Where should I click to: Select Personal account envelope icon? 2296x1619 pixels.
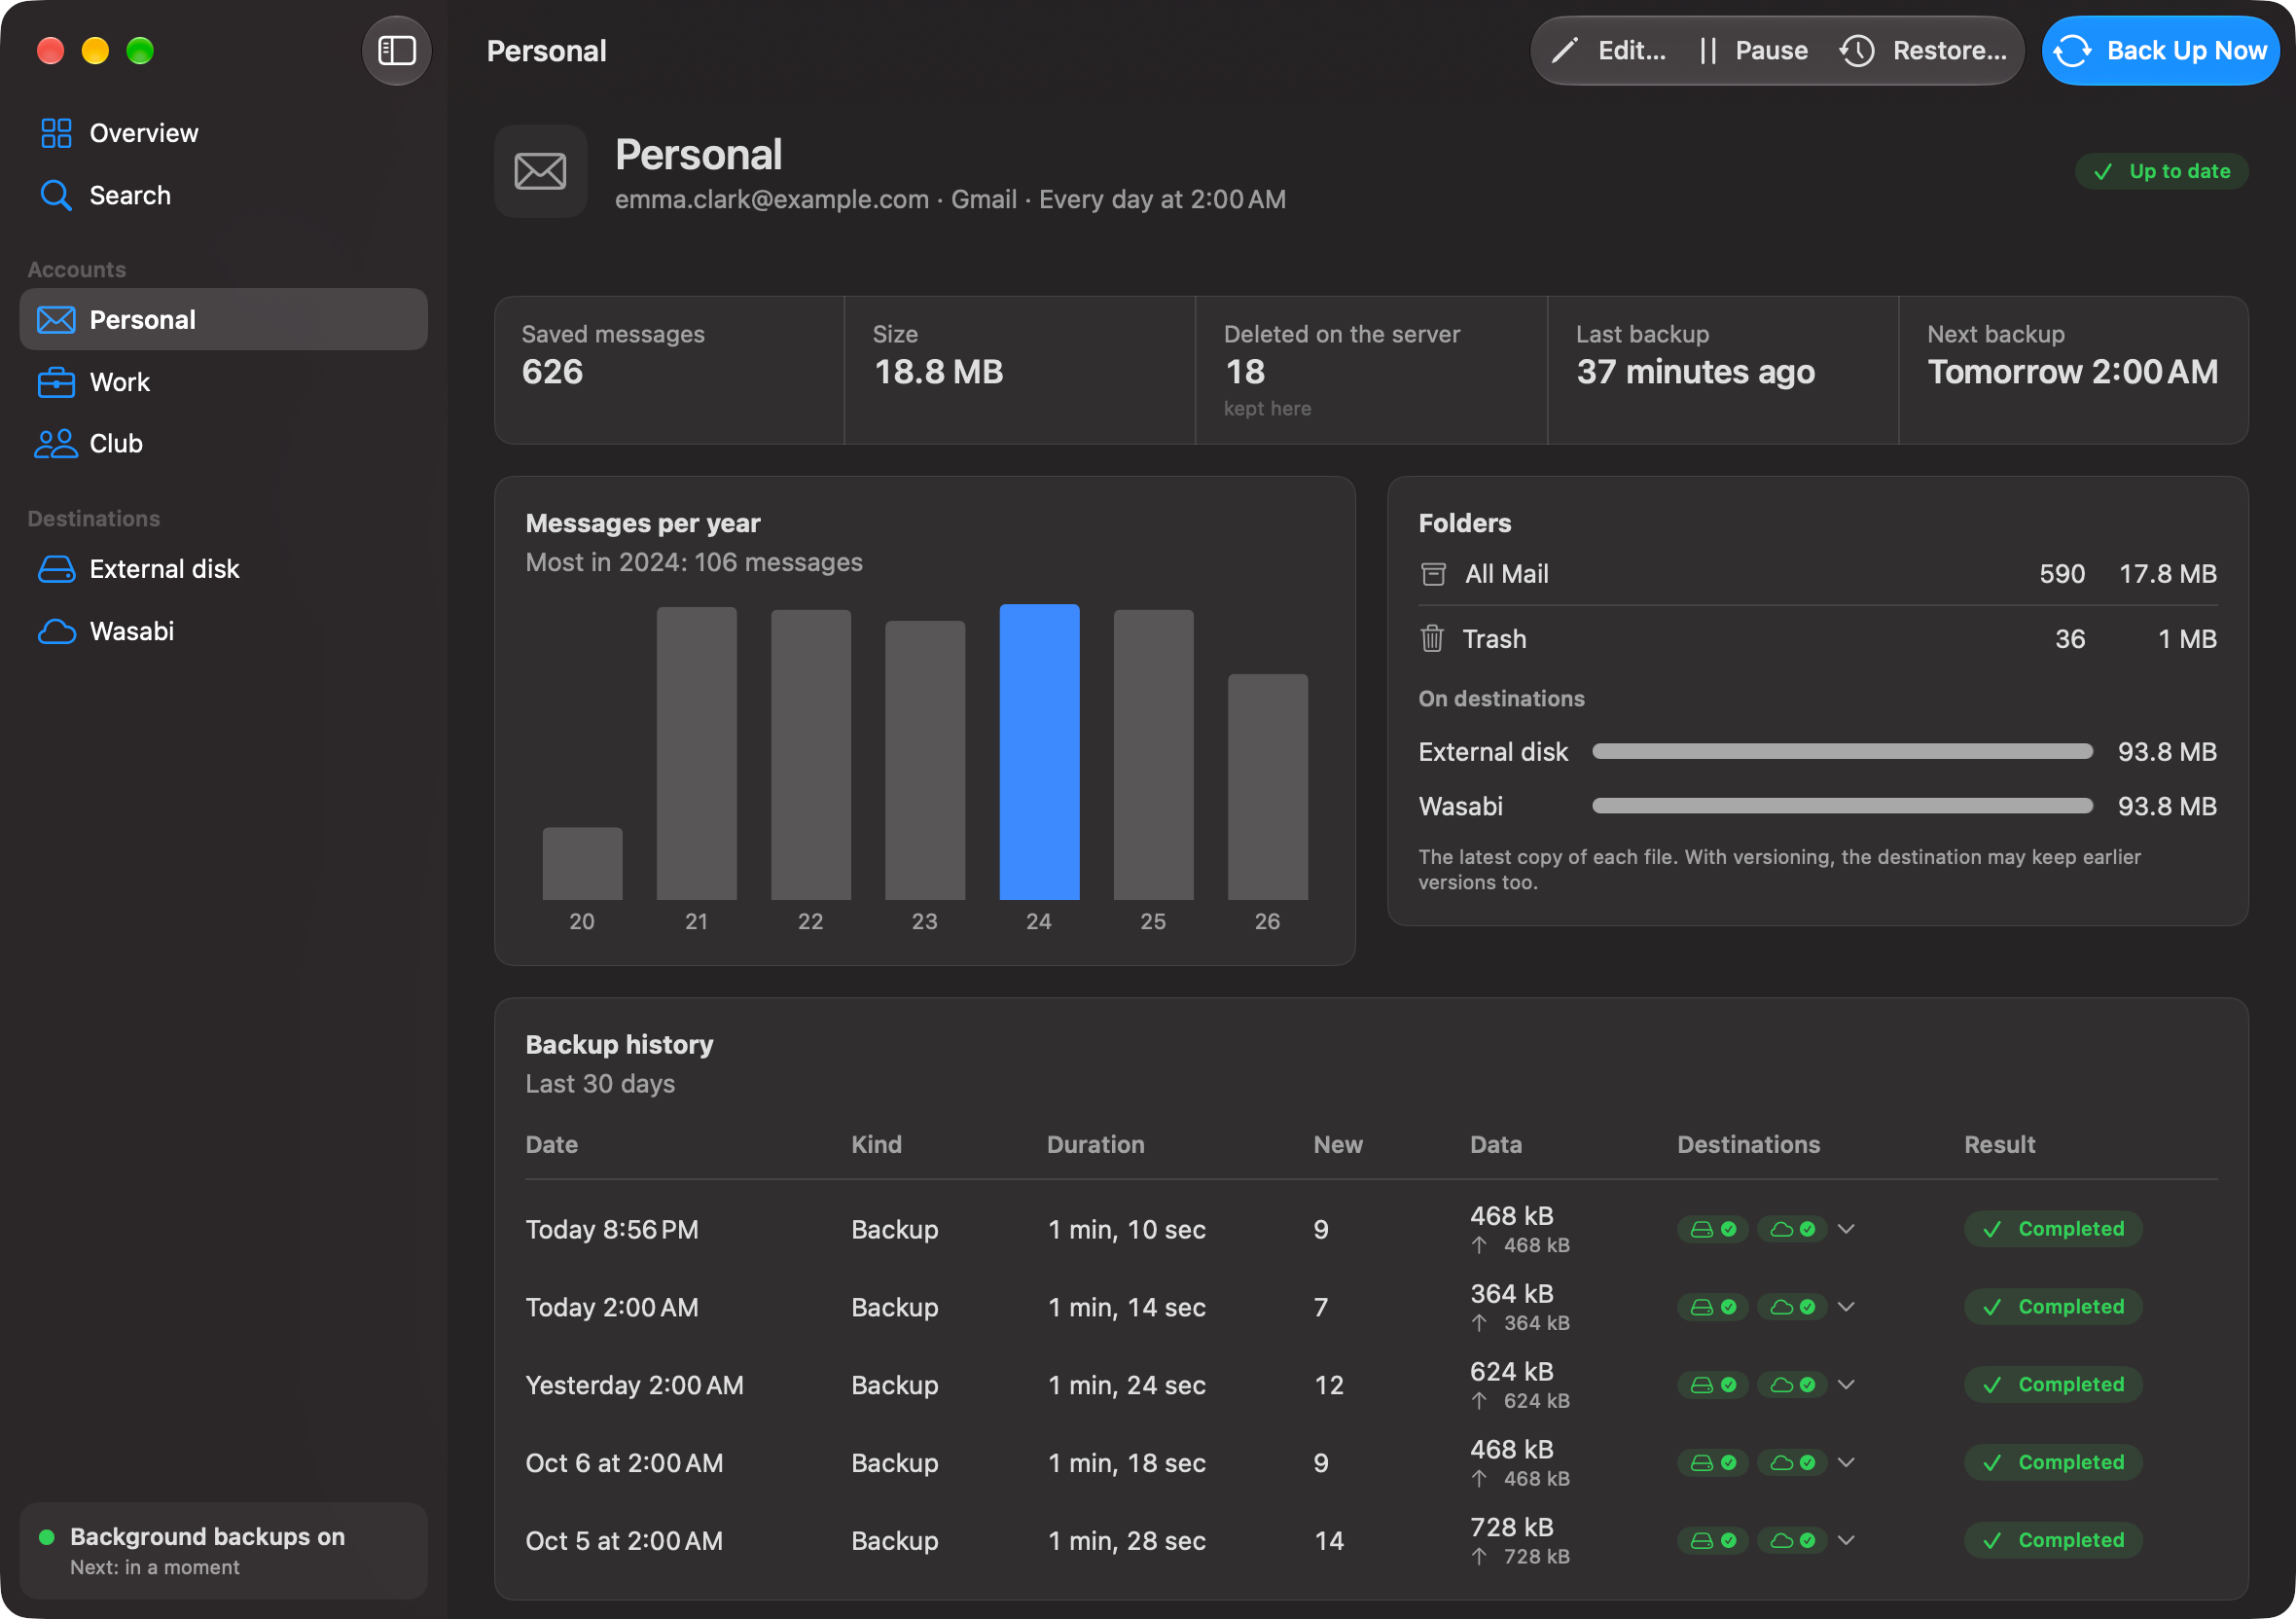click(56, 320)
